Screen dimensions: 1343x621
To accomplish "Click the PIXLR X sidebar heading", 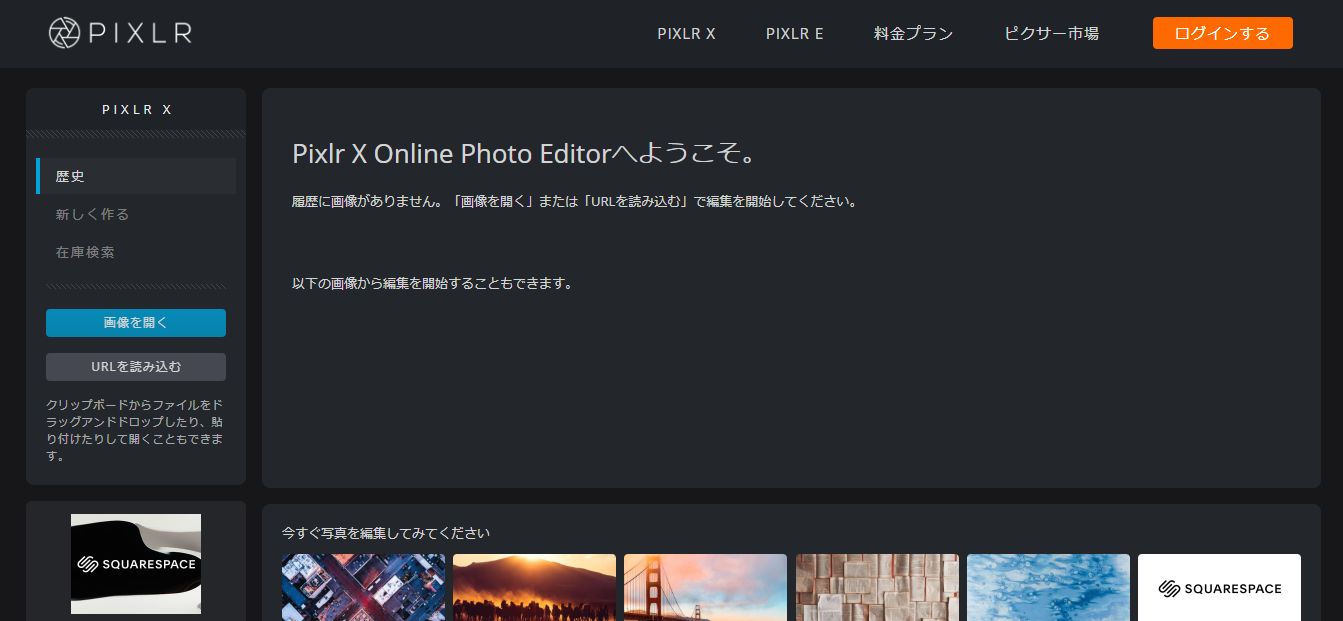I will pyautogui.click(x=137, y=110).
